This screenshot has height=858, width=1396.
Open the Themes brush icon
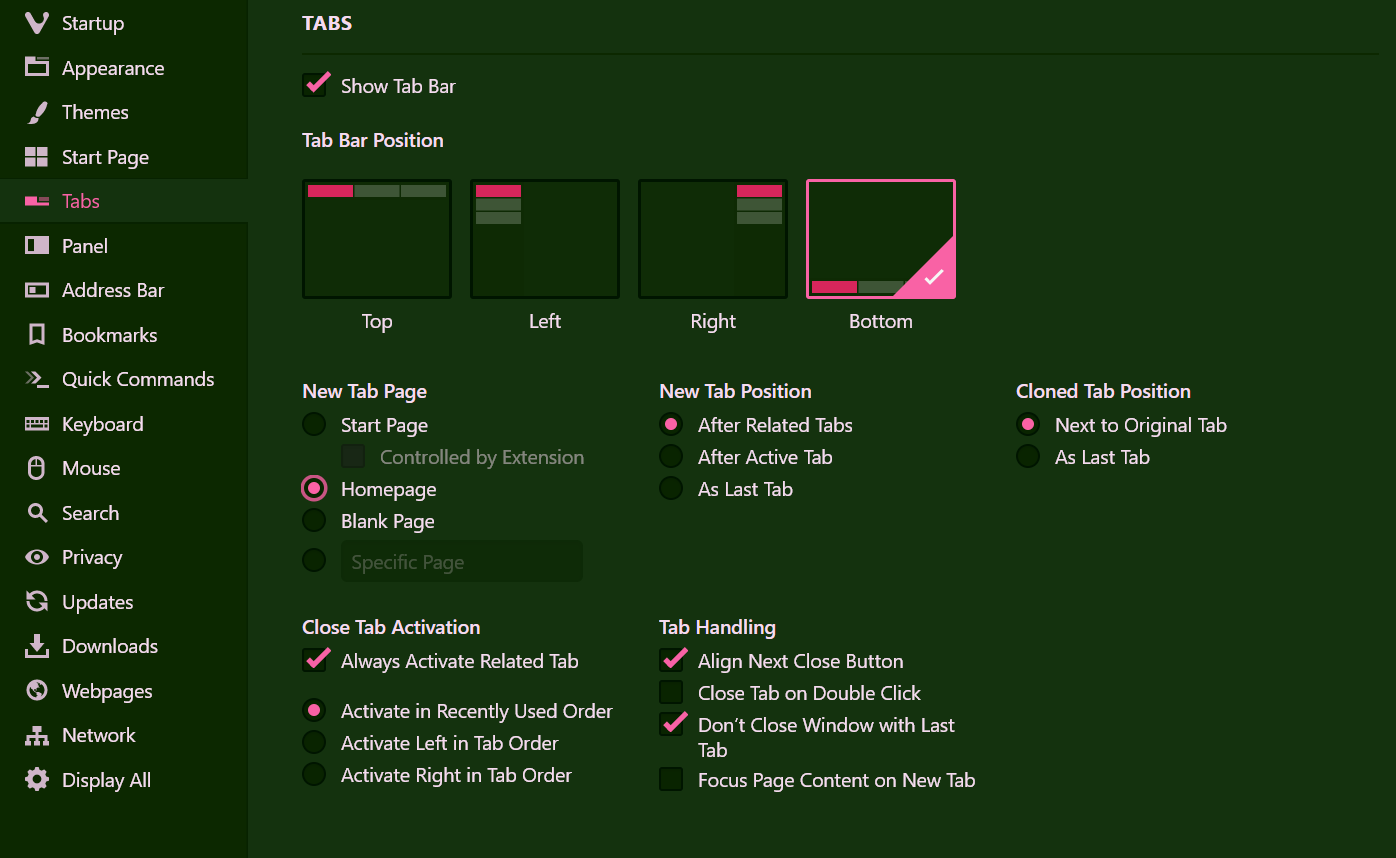point(37,112)
